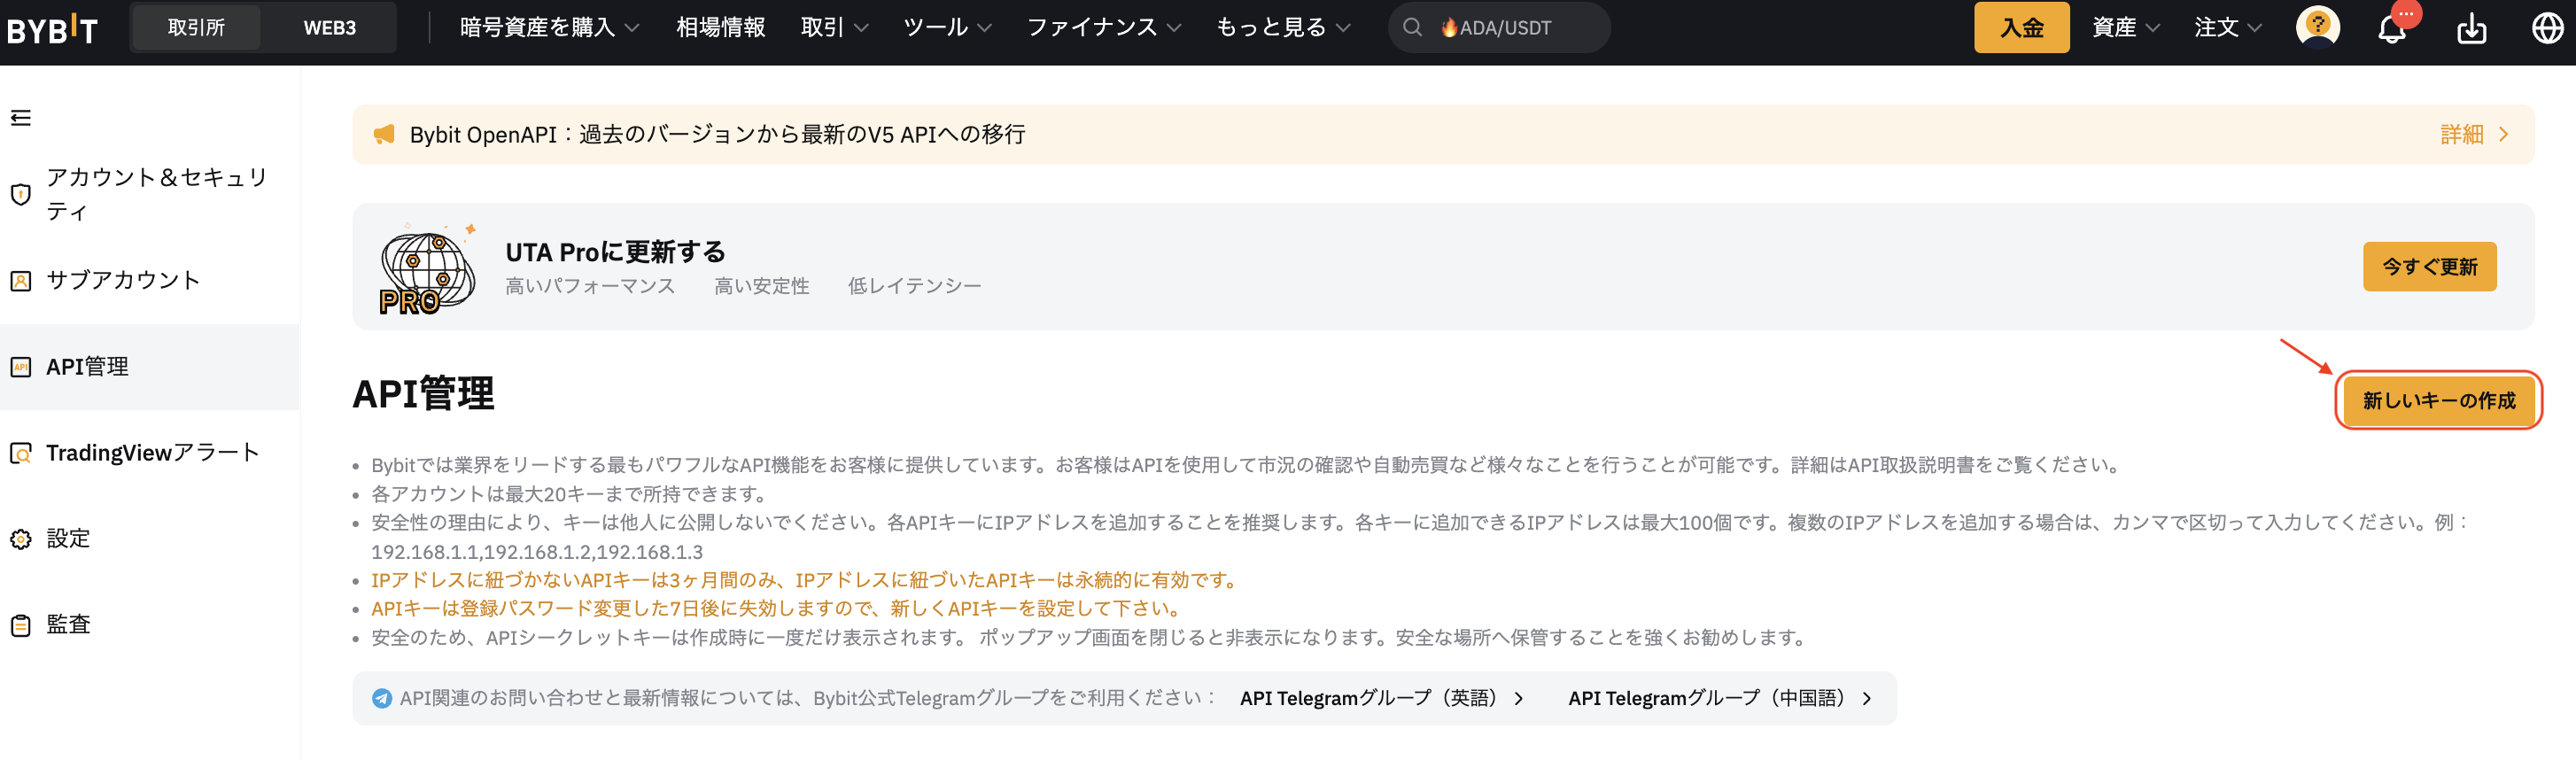
Task: Click the settings gear icon
Action: pos(21,539)
